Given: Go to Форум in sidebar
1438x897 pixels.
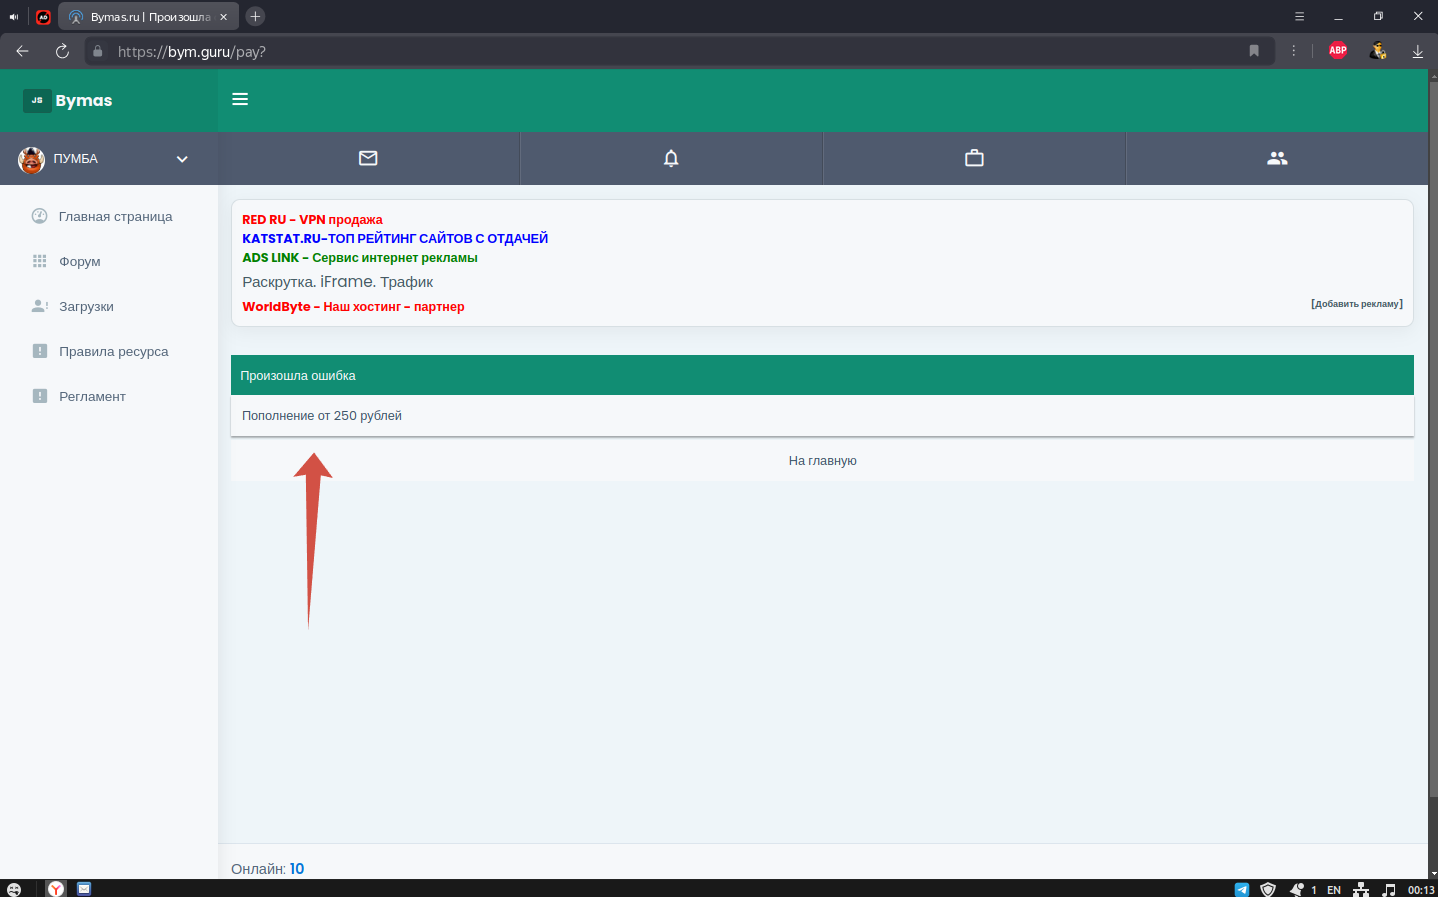Looking at the screenshot, I should pyautogui.click(x=79, y=262).
